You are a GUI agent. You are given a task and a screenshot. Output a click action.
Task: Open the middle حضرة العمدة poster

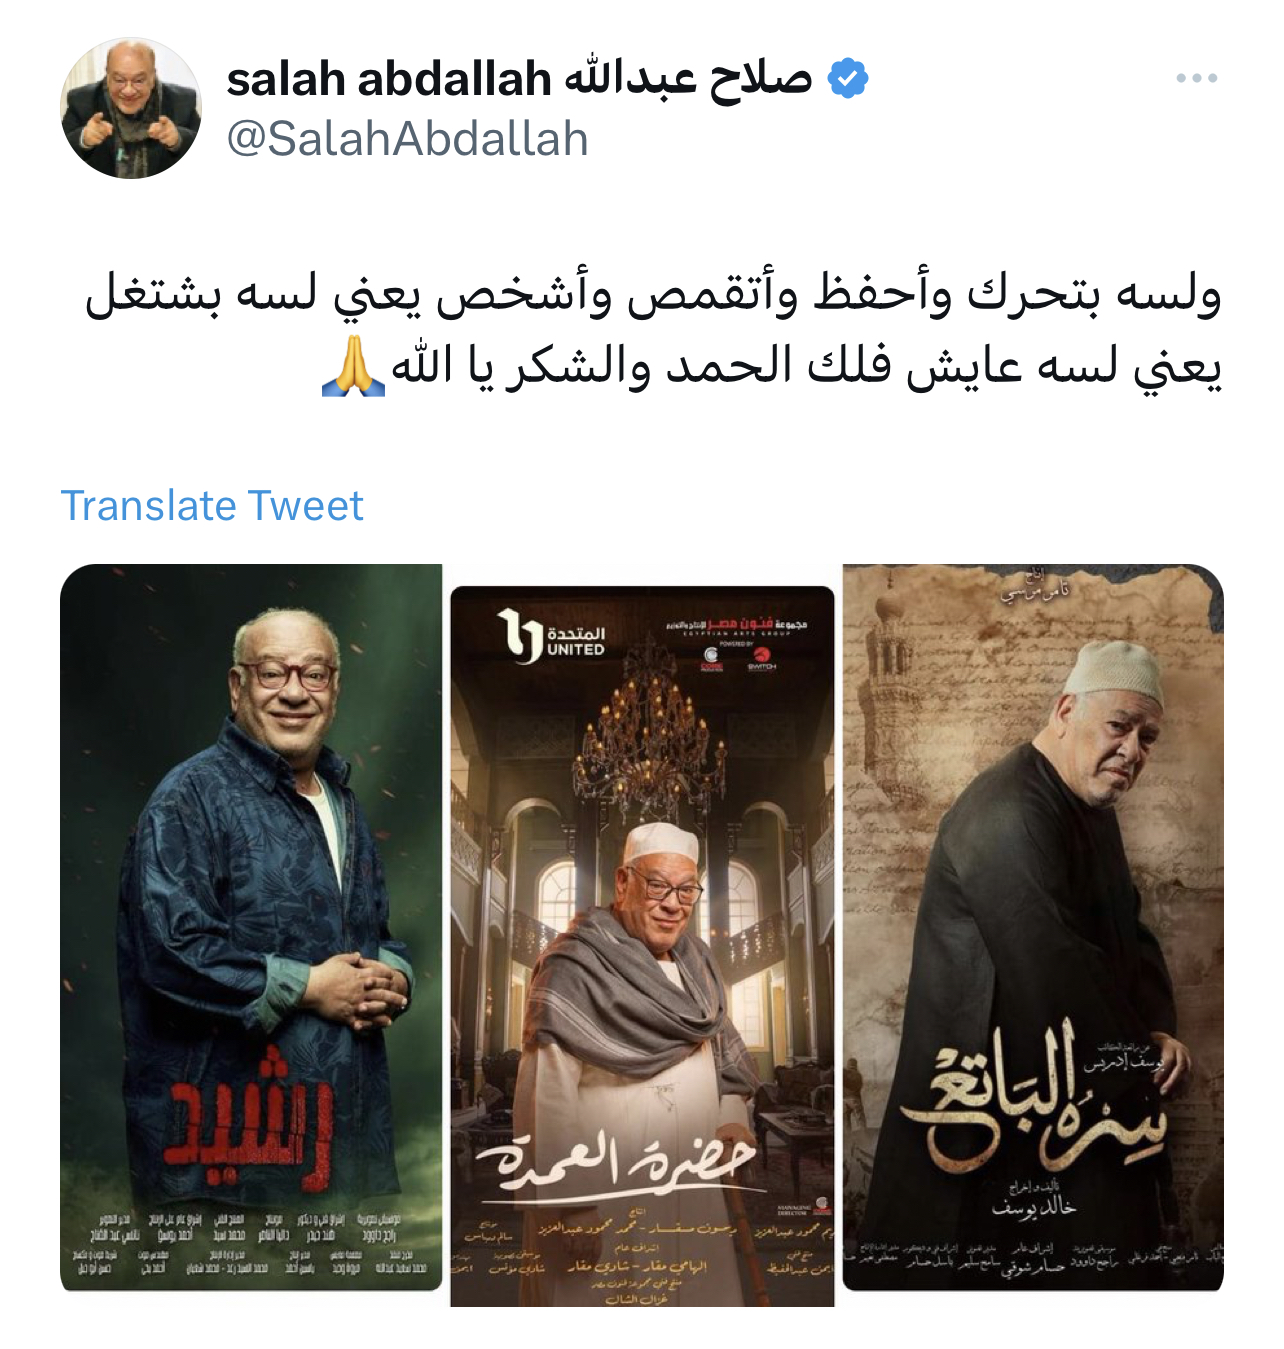(x=642, y=946)
